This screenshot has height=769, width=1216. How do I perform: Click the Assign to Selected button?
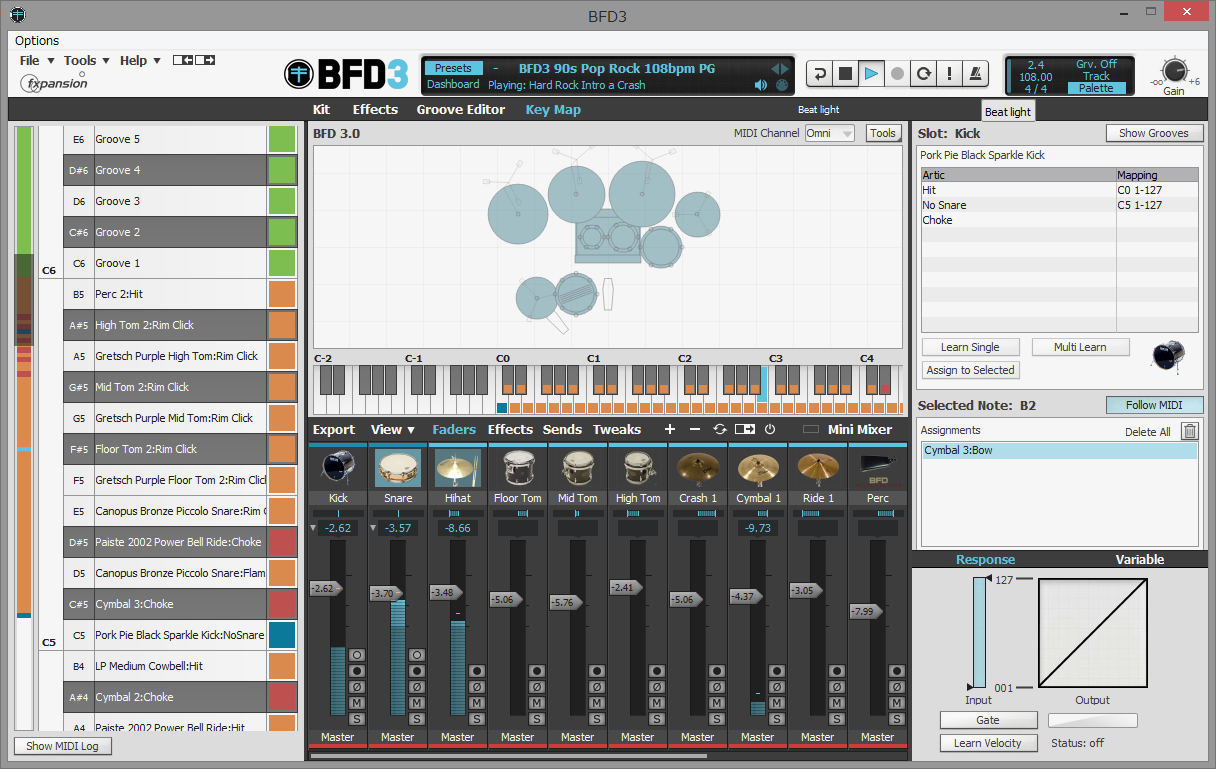(970, 370)
